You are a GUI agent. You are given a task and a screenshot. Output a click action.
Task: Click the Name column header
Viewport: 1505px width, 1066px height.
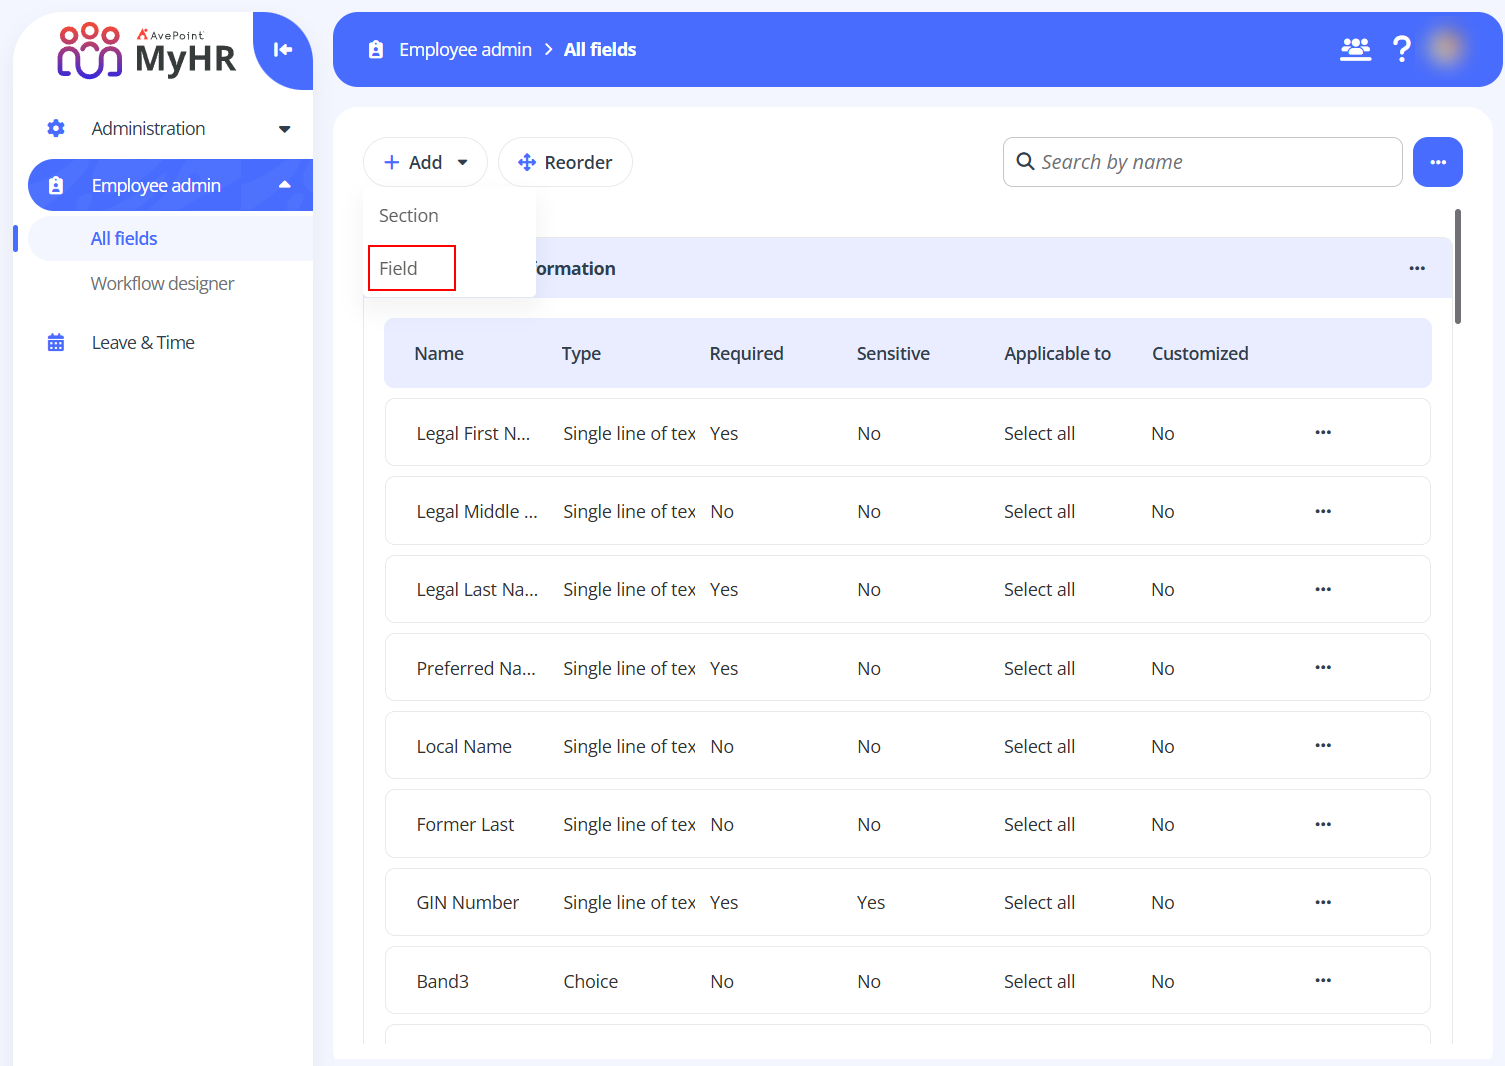pyautogui.click(x=439, y=353)
